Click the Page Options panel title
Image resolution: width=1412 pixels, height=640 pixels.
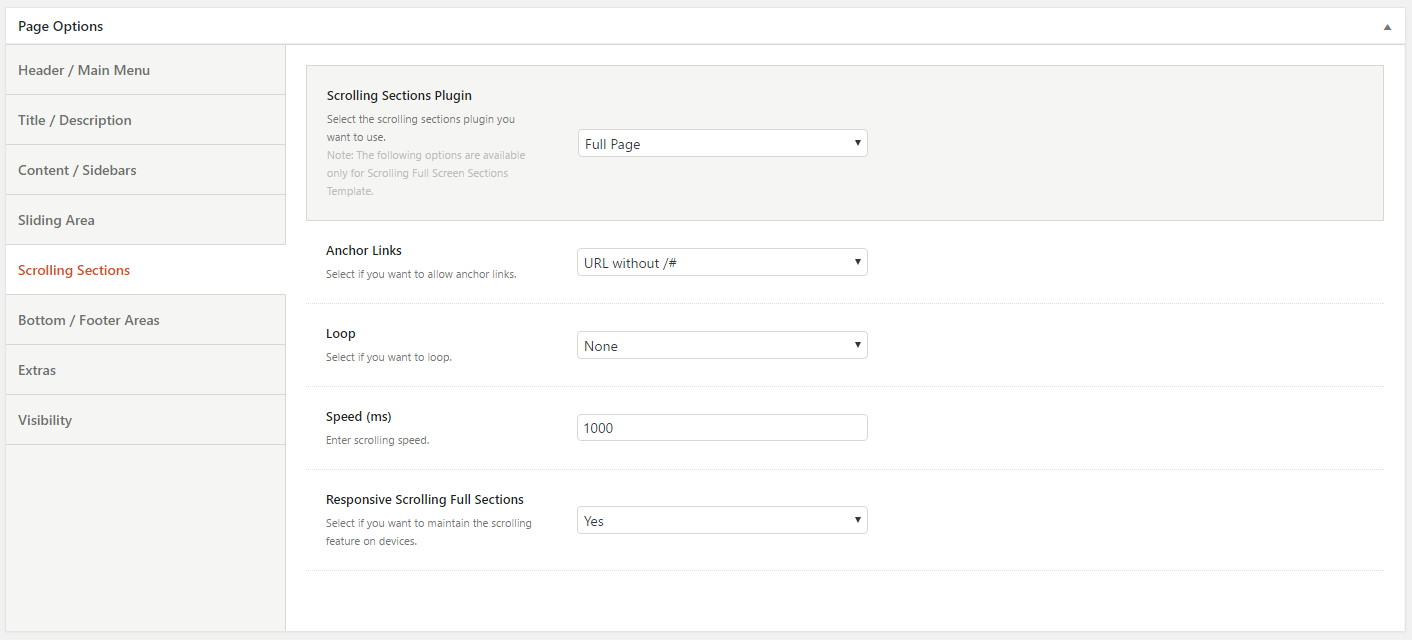click(x=60, y=26)
